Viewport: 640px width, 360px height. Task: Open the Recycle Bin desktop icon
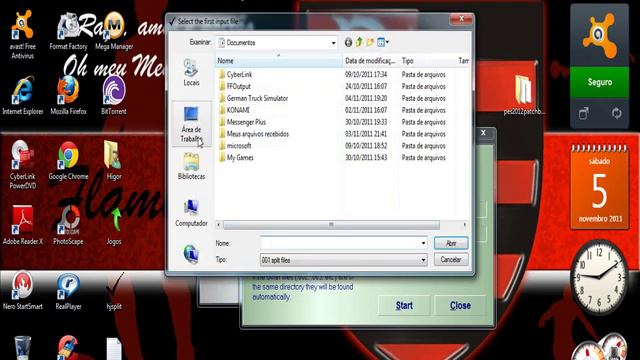tap(22, 348)
